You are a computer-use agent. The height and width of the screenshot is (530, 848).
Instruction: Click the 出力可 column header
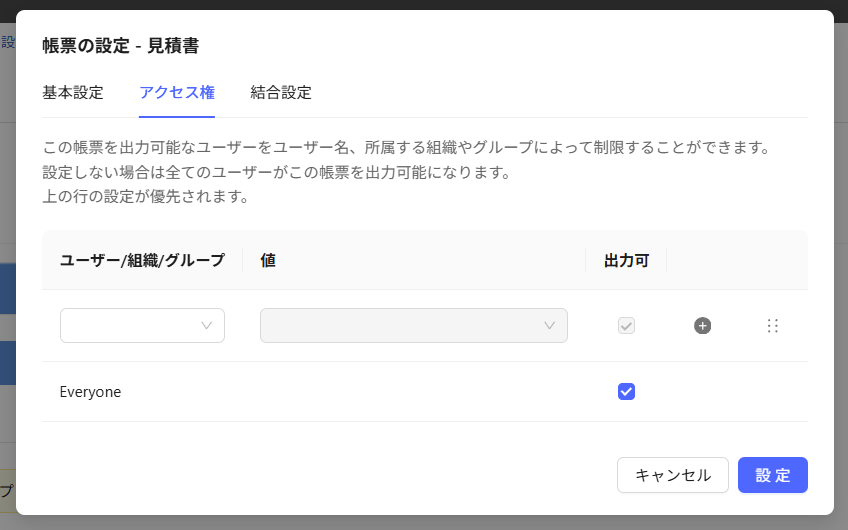point(626,260)
